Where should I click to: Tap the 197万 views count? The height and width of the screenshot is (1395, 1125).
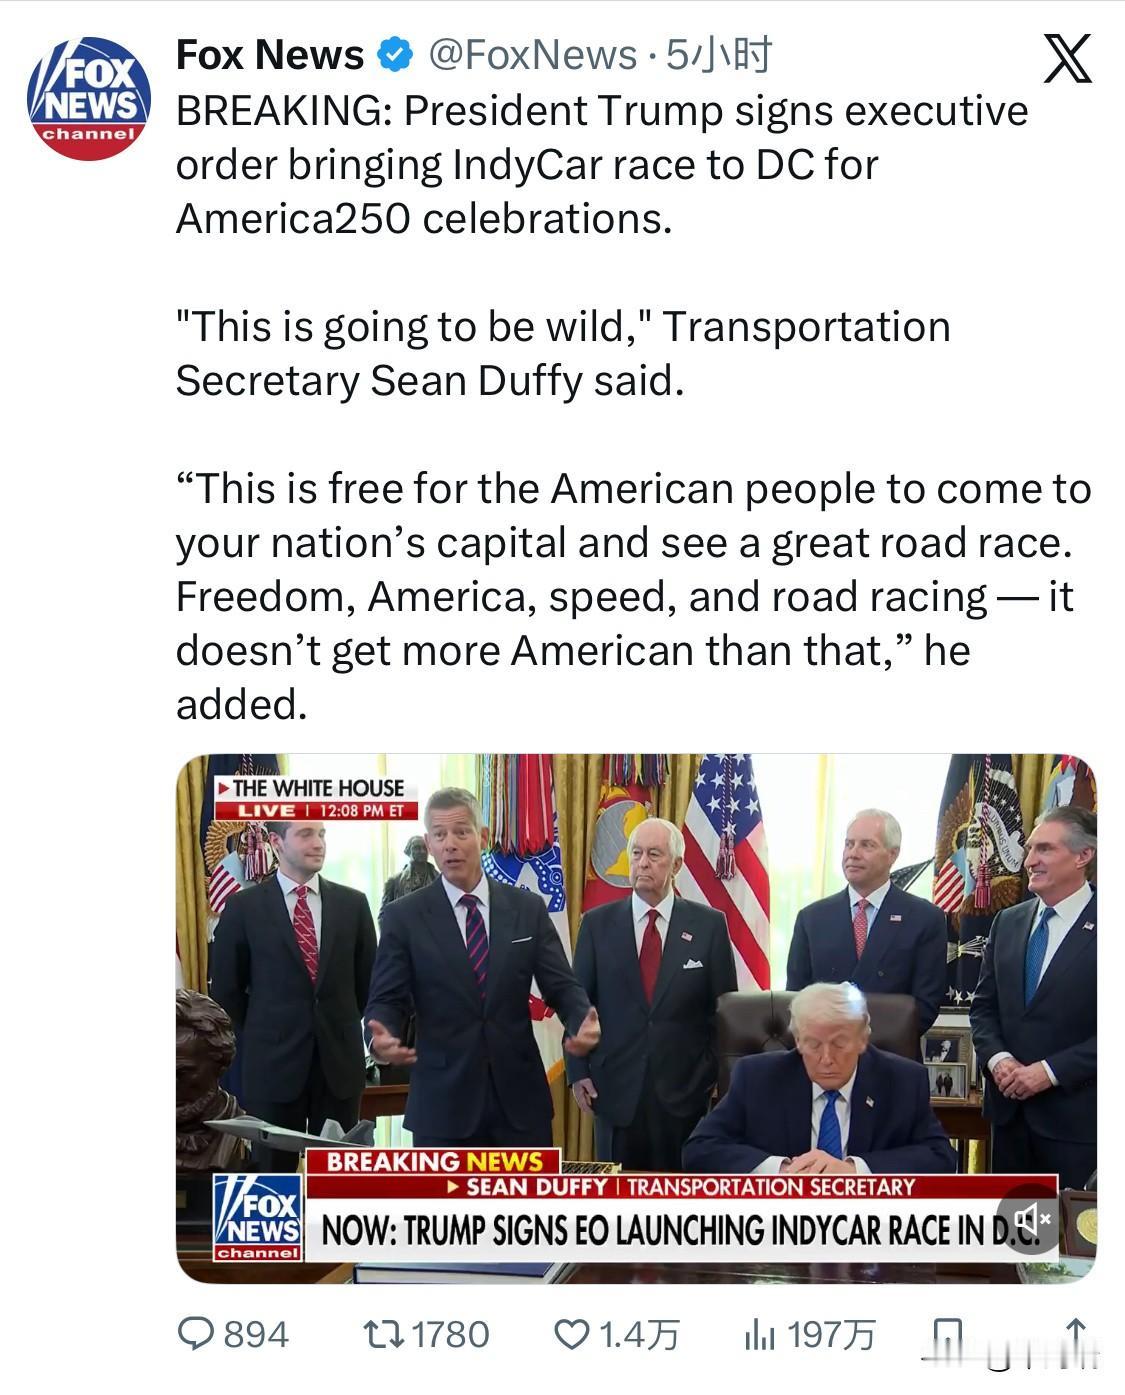831,1334
